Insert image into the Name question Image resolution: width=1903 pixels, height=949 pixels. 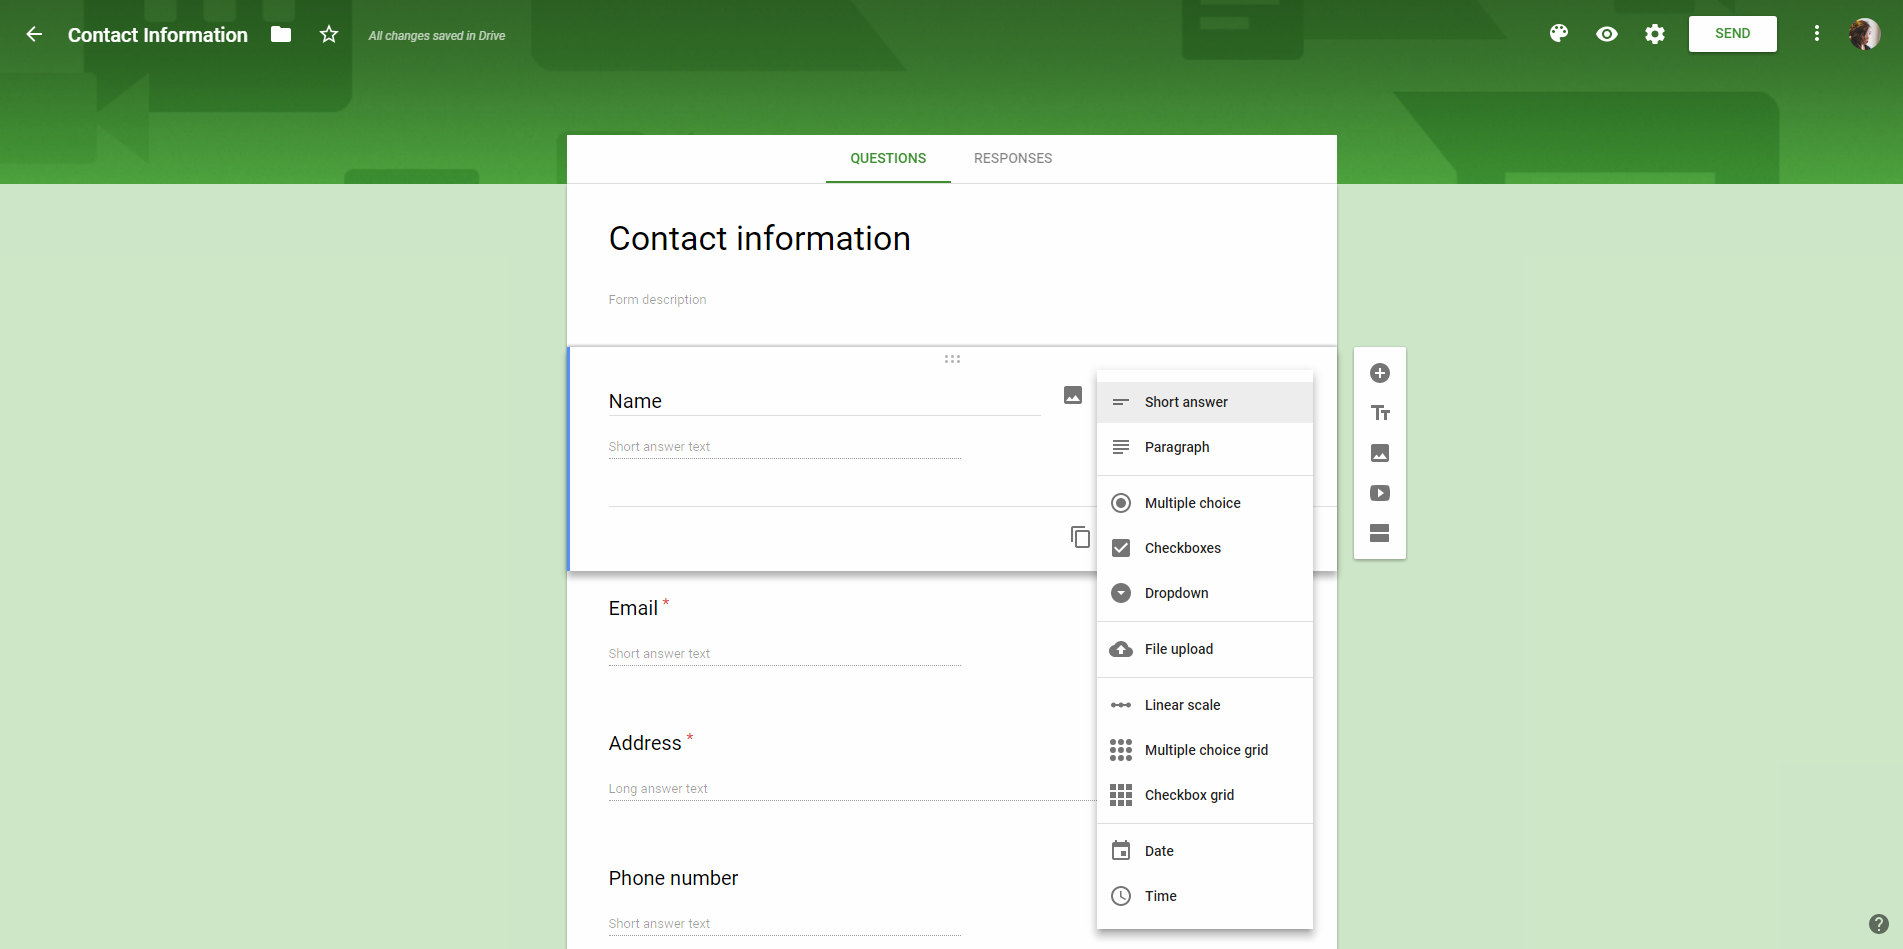point(1073,395)
